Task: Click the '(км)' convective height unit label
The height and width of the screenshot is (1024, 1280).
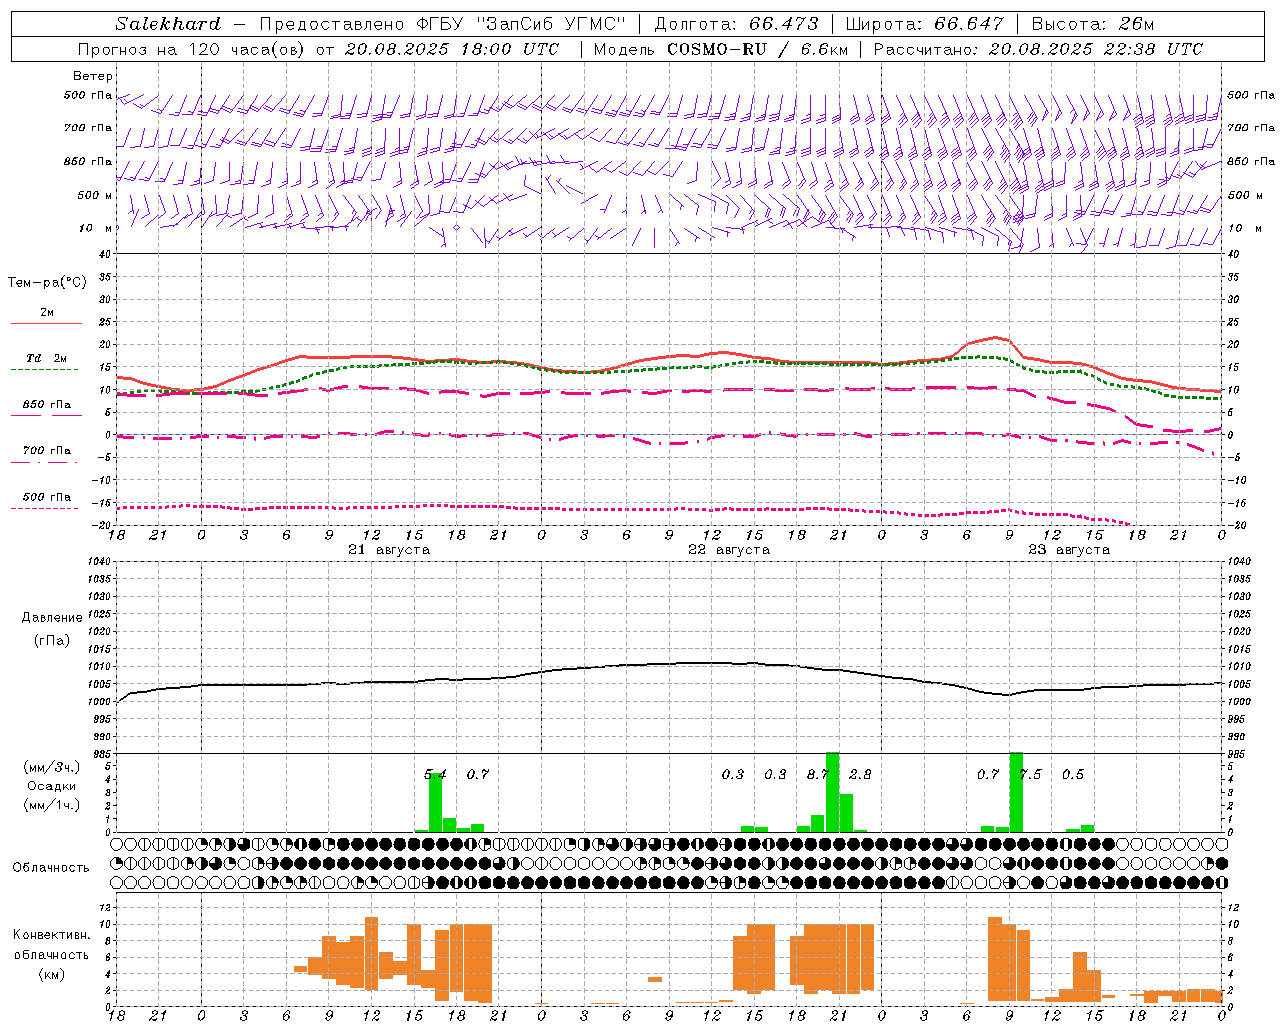Action: click(x=52, y=973)
